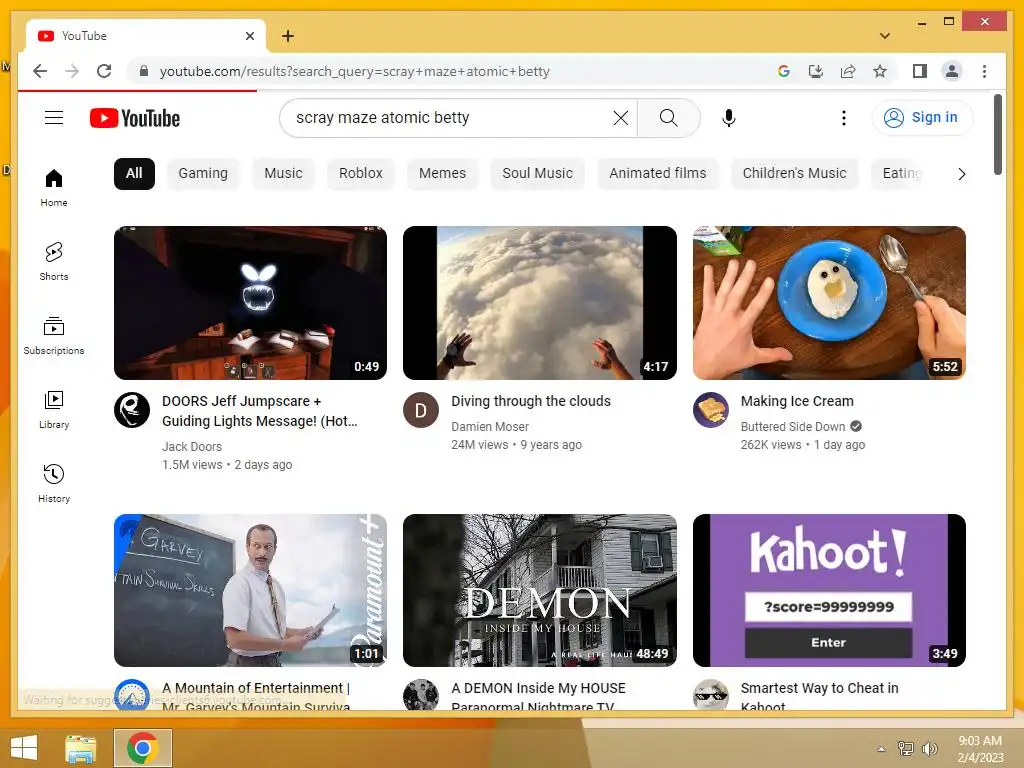Click the browser address bar URL
Viewport: 1024px width, 768px height.
coord(355,71)
